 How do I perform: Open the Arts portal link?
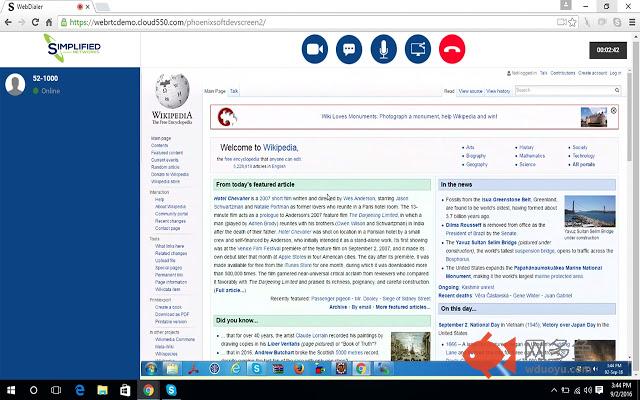coord(470,147)
